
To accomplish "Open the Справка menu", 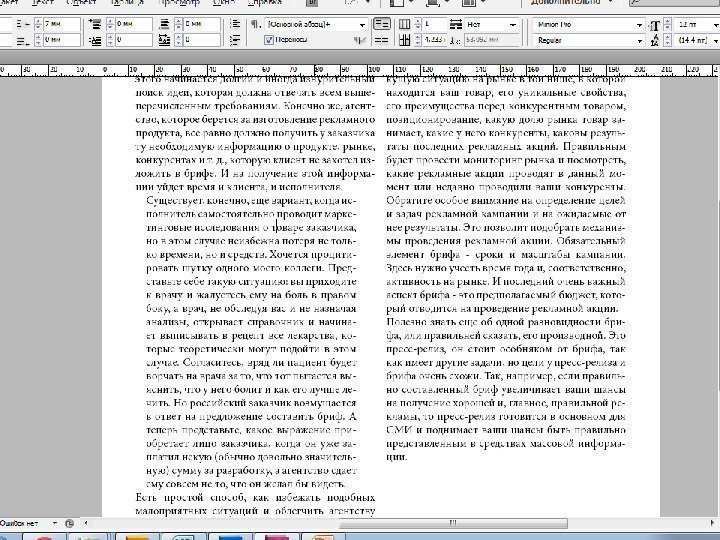I will coord(264,2).
